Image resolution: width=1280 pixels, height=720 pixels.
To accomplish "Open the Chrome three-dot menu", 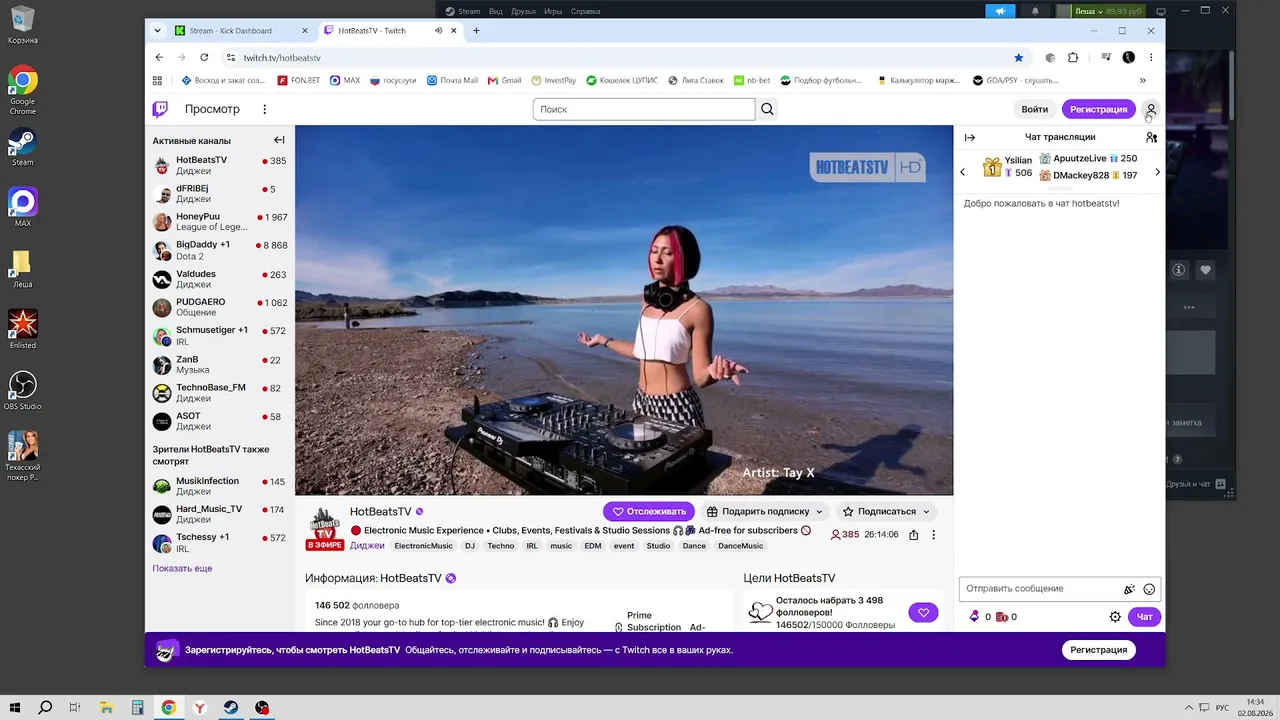I will point(1151,58).
